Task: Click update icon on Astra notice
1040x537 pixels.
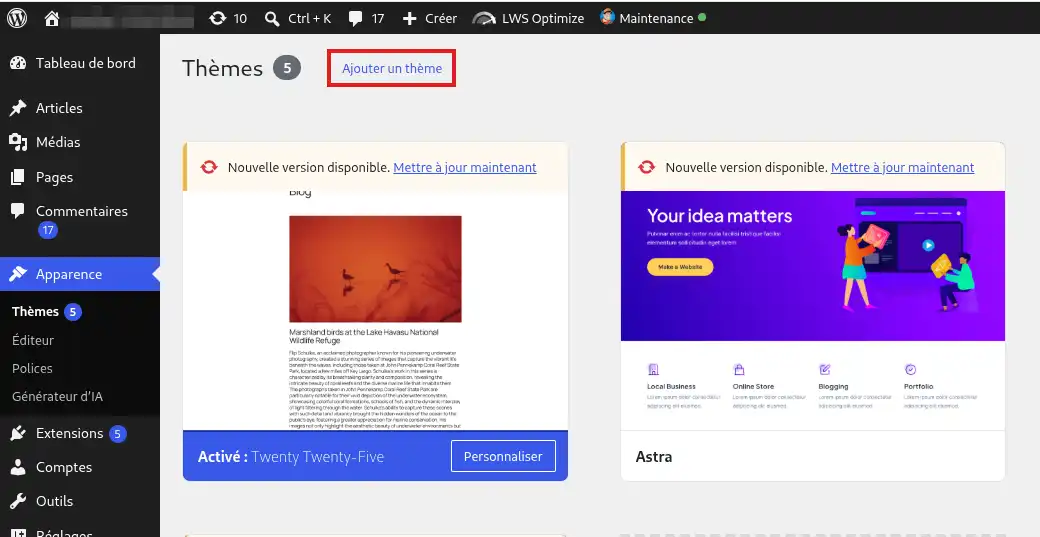Action: (647, 167)
